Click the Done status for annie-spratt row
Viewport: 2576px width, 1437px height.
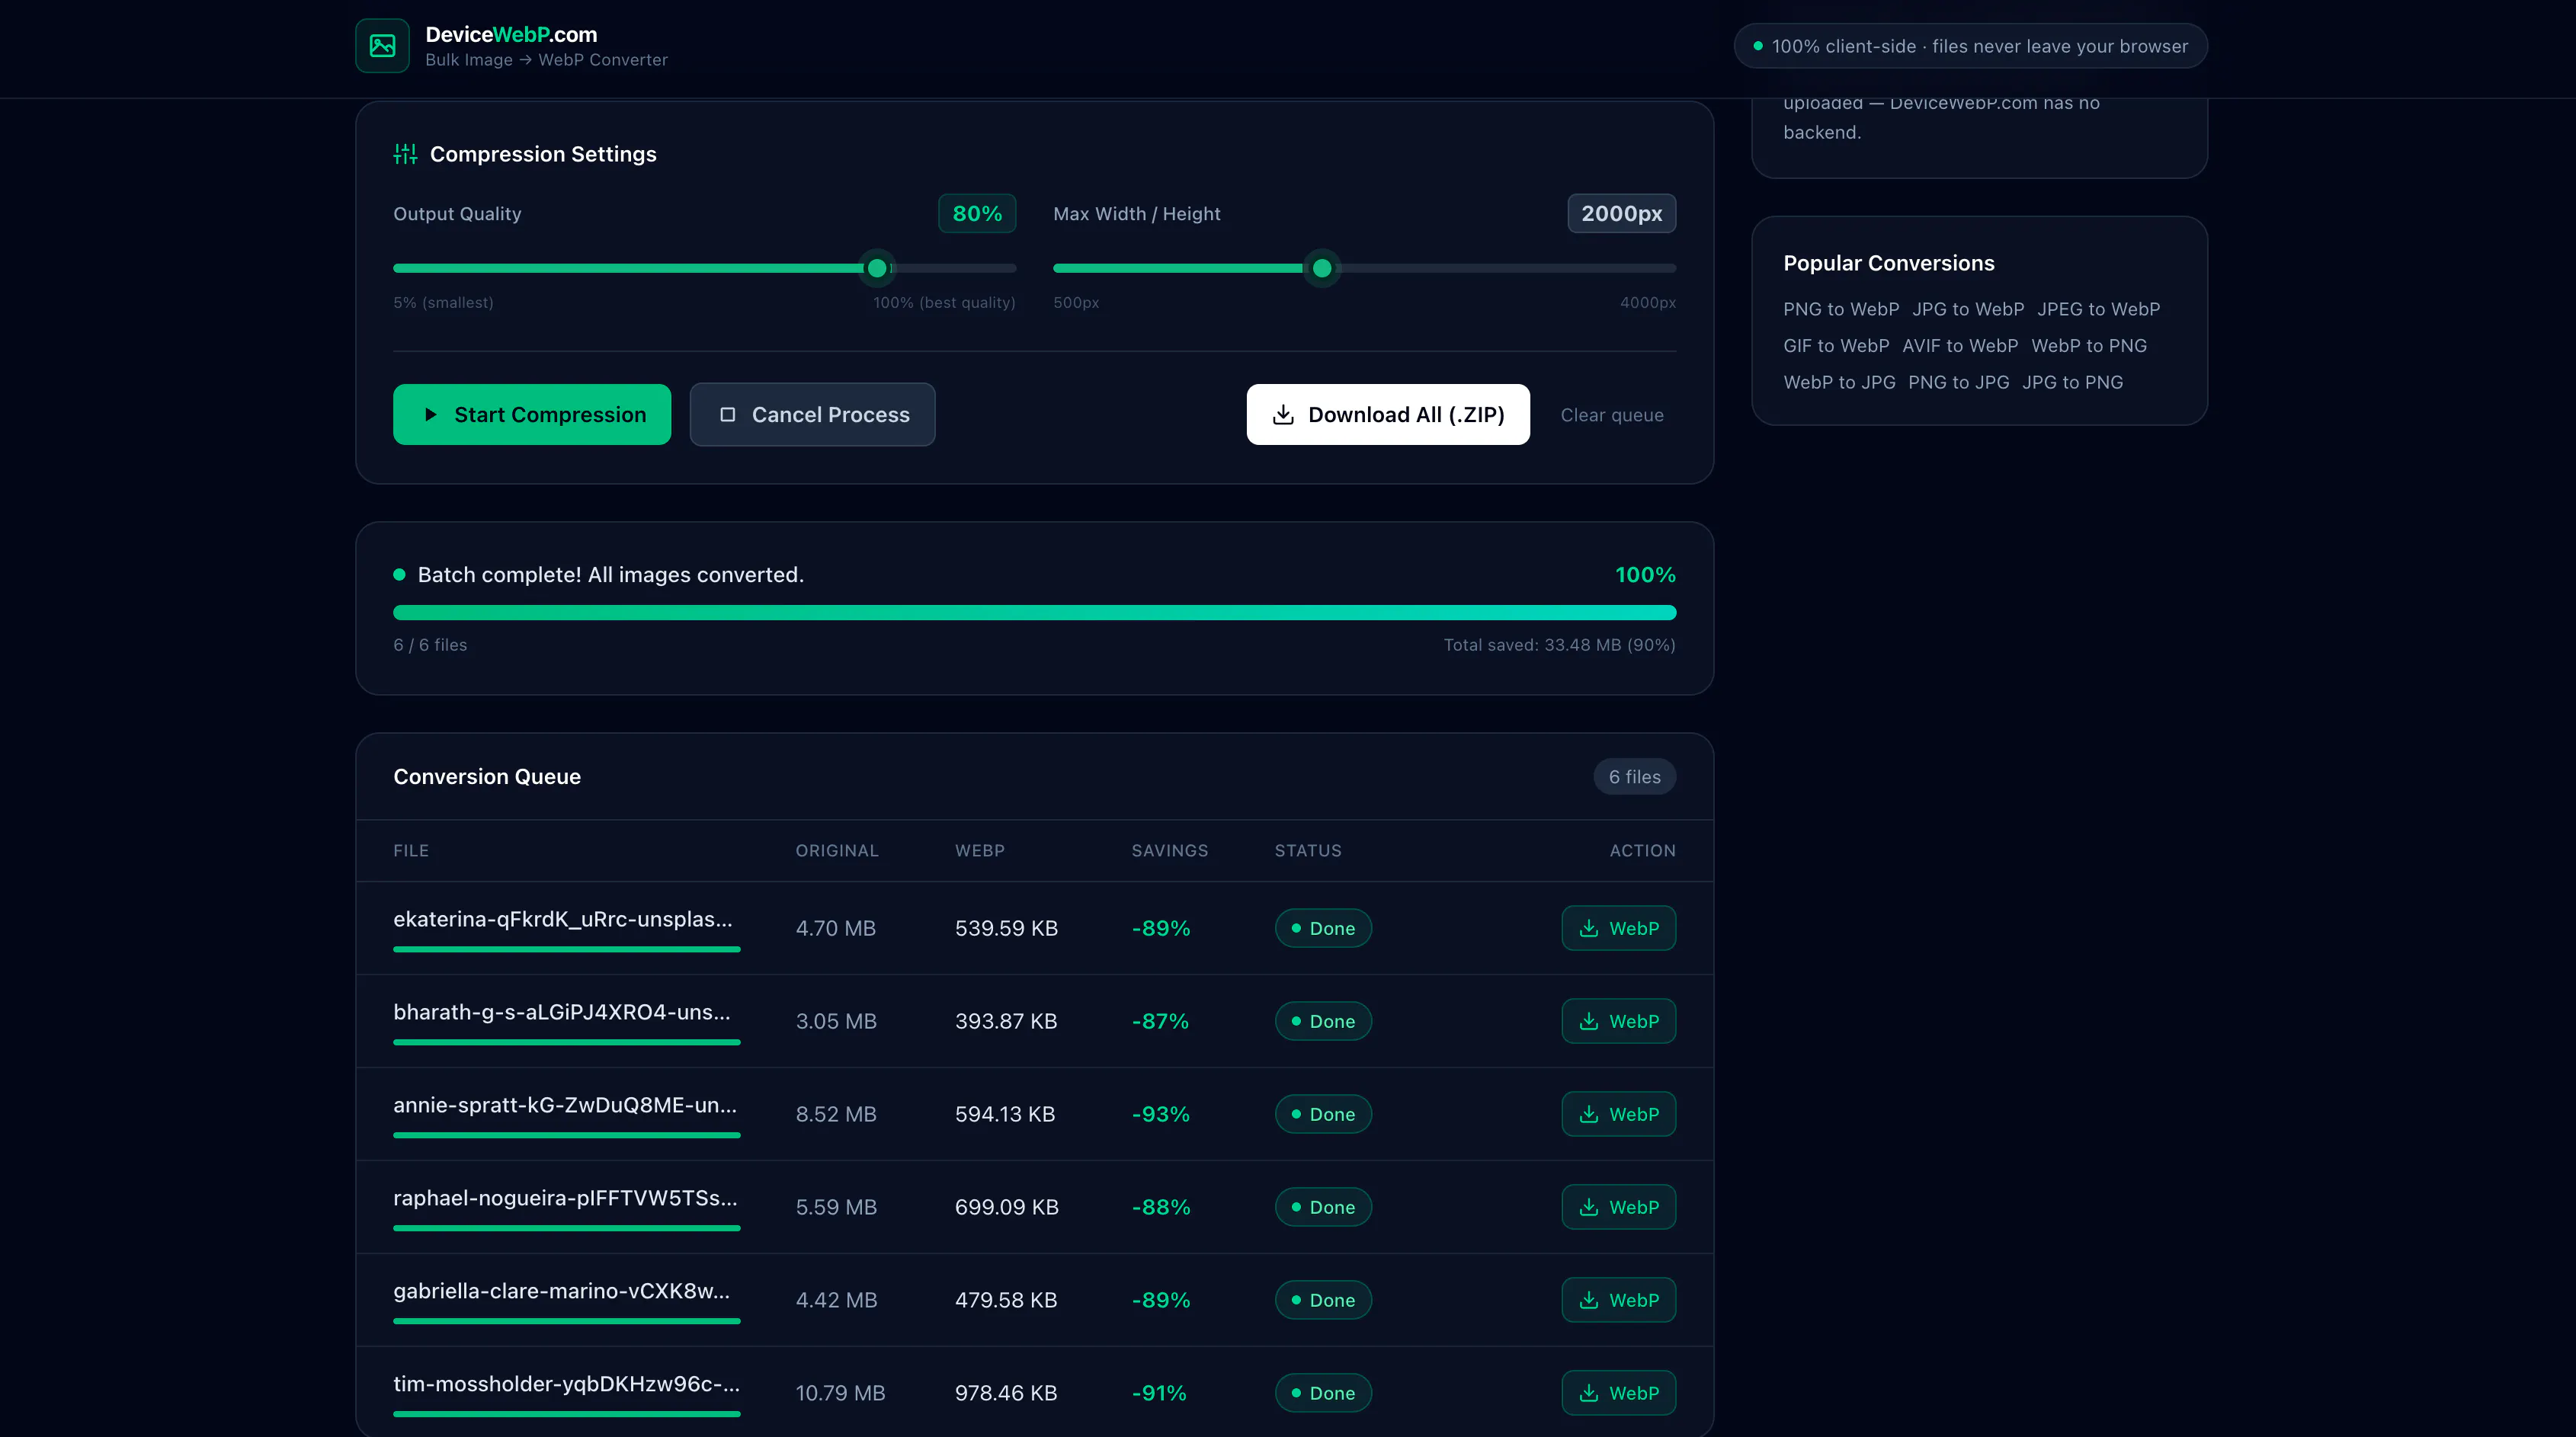coord(1323,1114)
